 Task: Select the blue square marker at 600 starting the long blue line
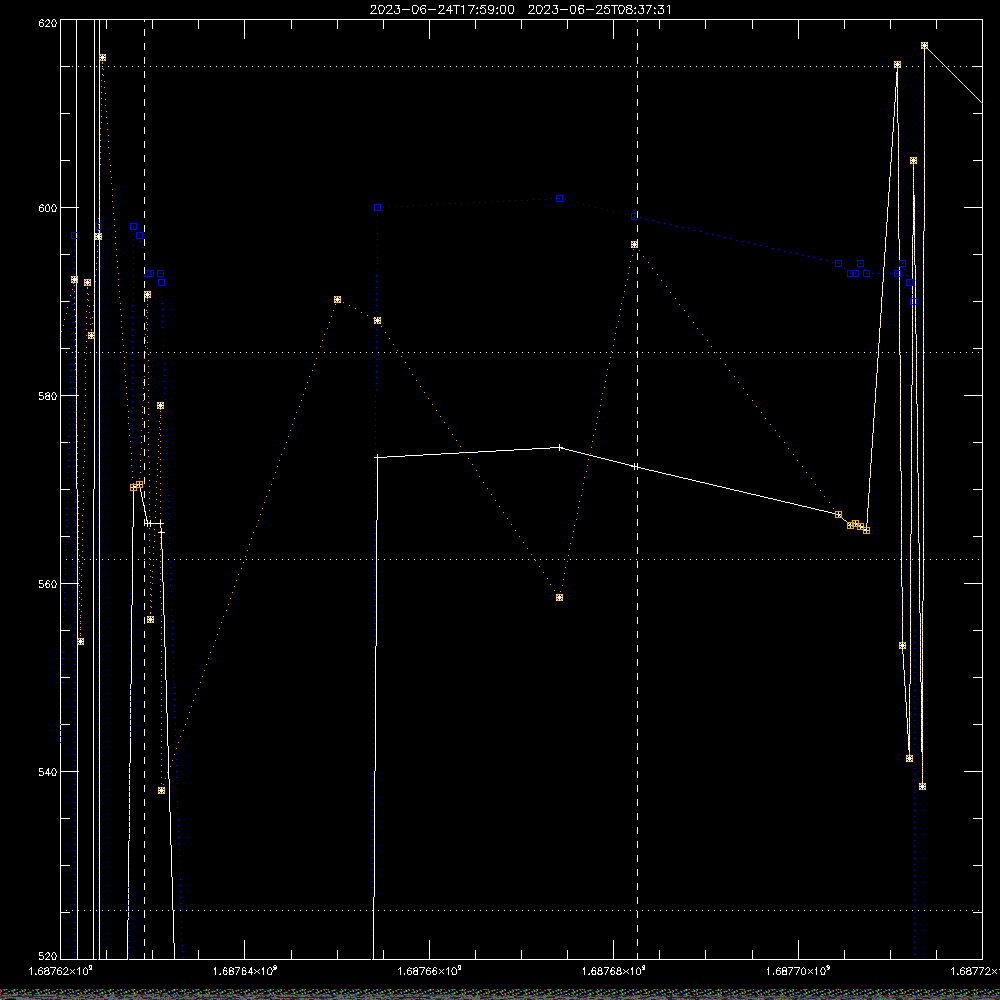click(x=378, y=207)
